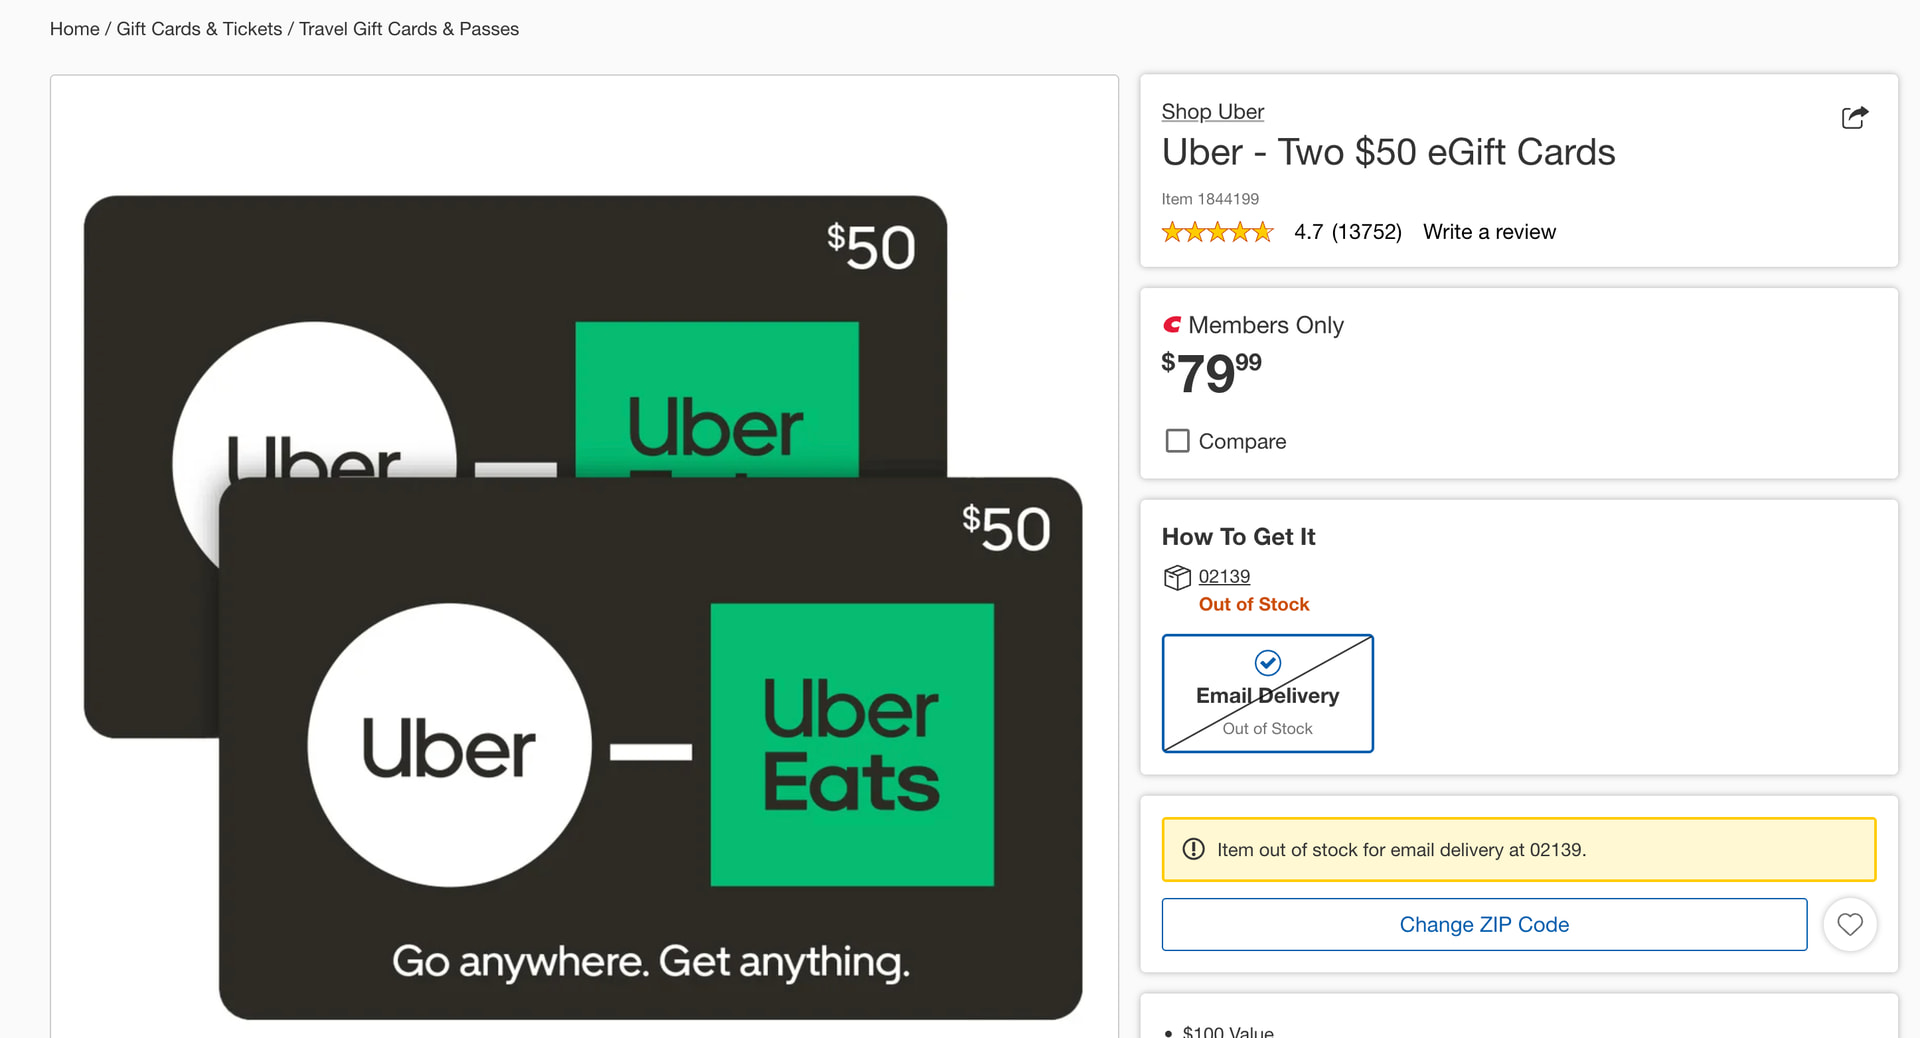1920x1038 pixels.
Task: Add item to wishlist with heart icon
Action: pos(1849,924)
